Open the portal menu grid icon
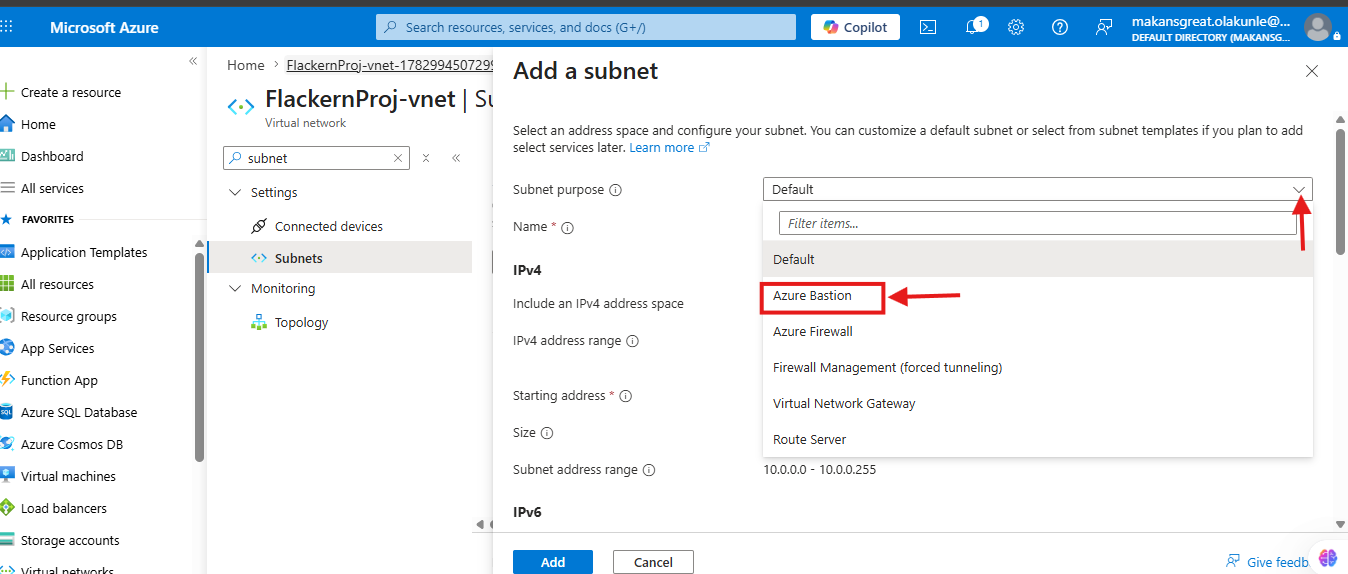Screen dimensions: 1348x574 pyautogui.click(x=8, y=27)
